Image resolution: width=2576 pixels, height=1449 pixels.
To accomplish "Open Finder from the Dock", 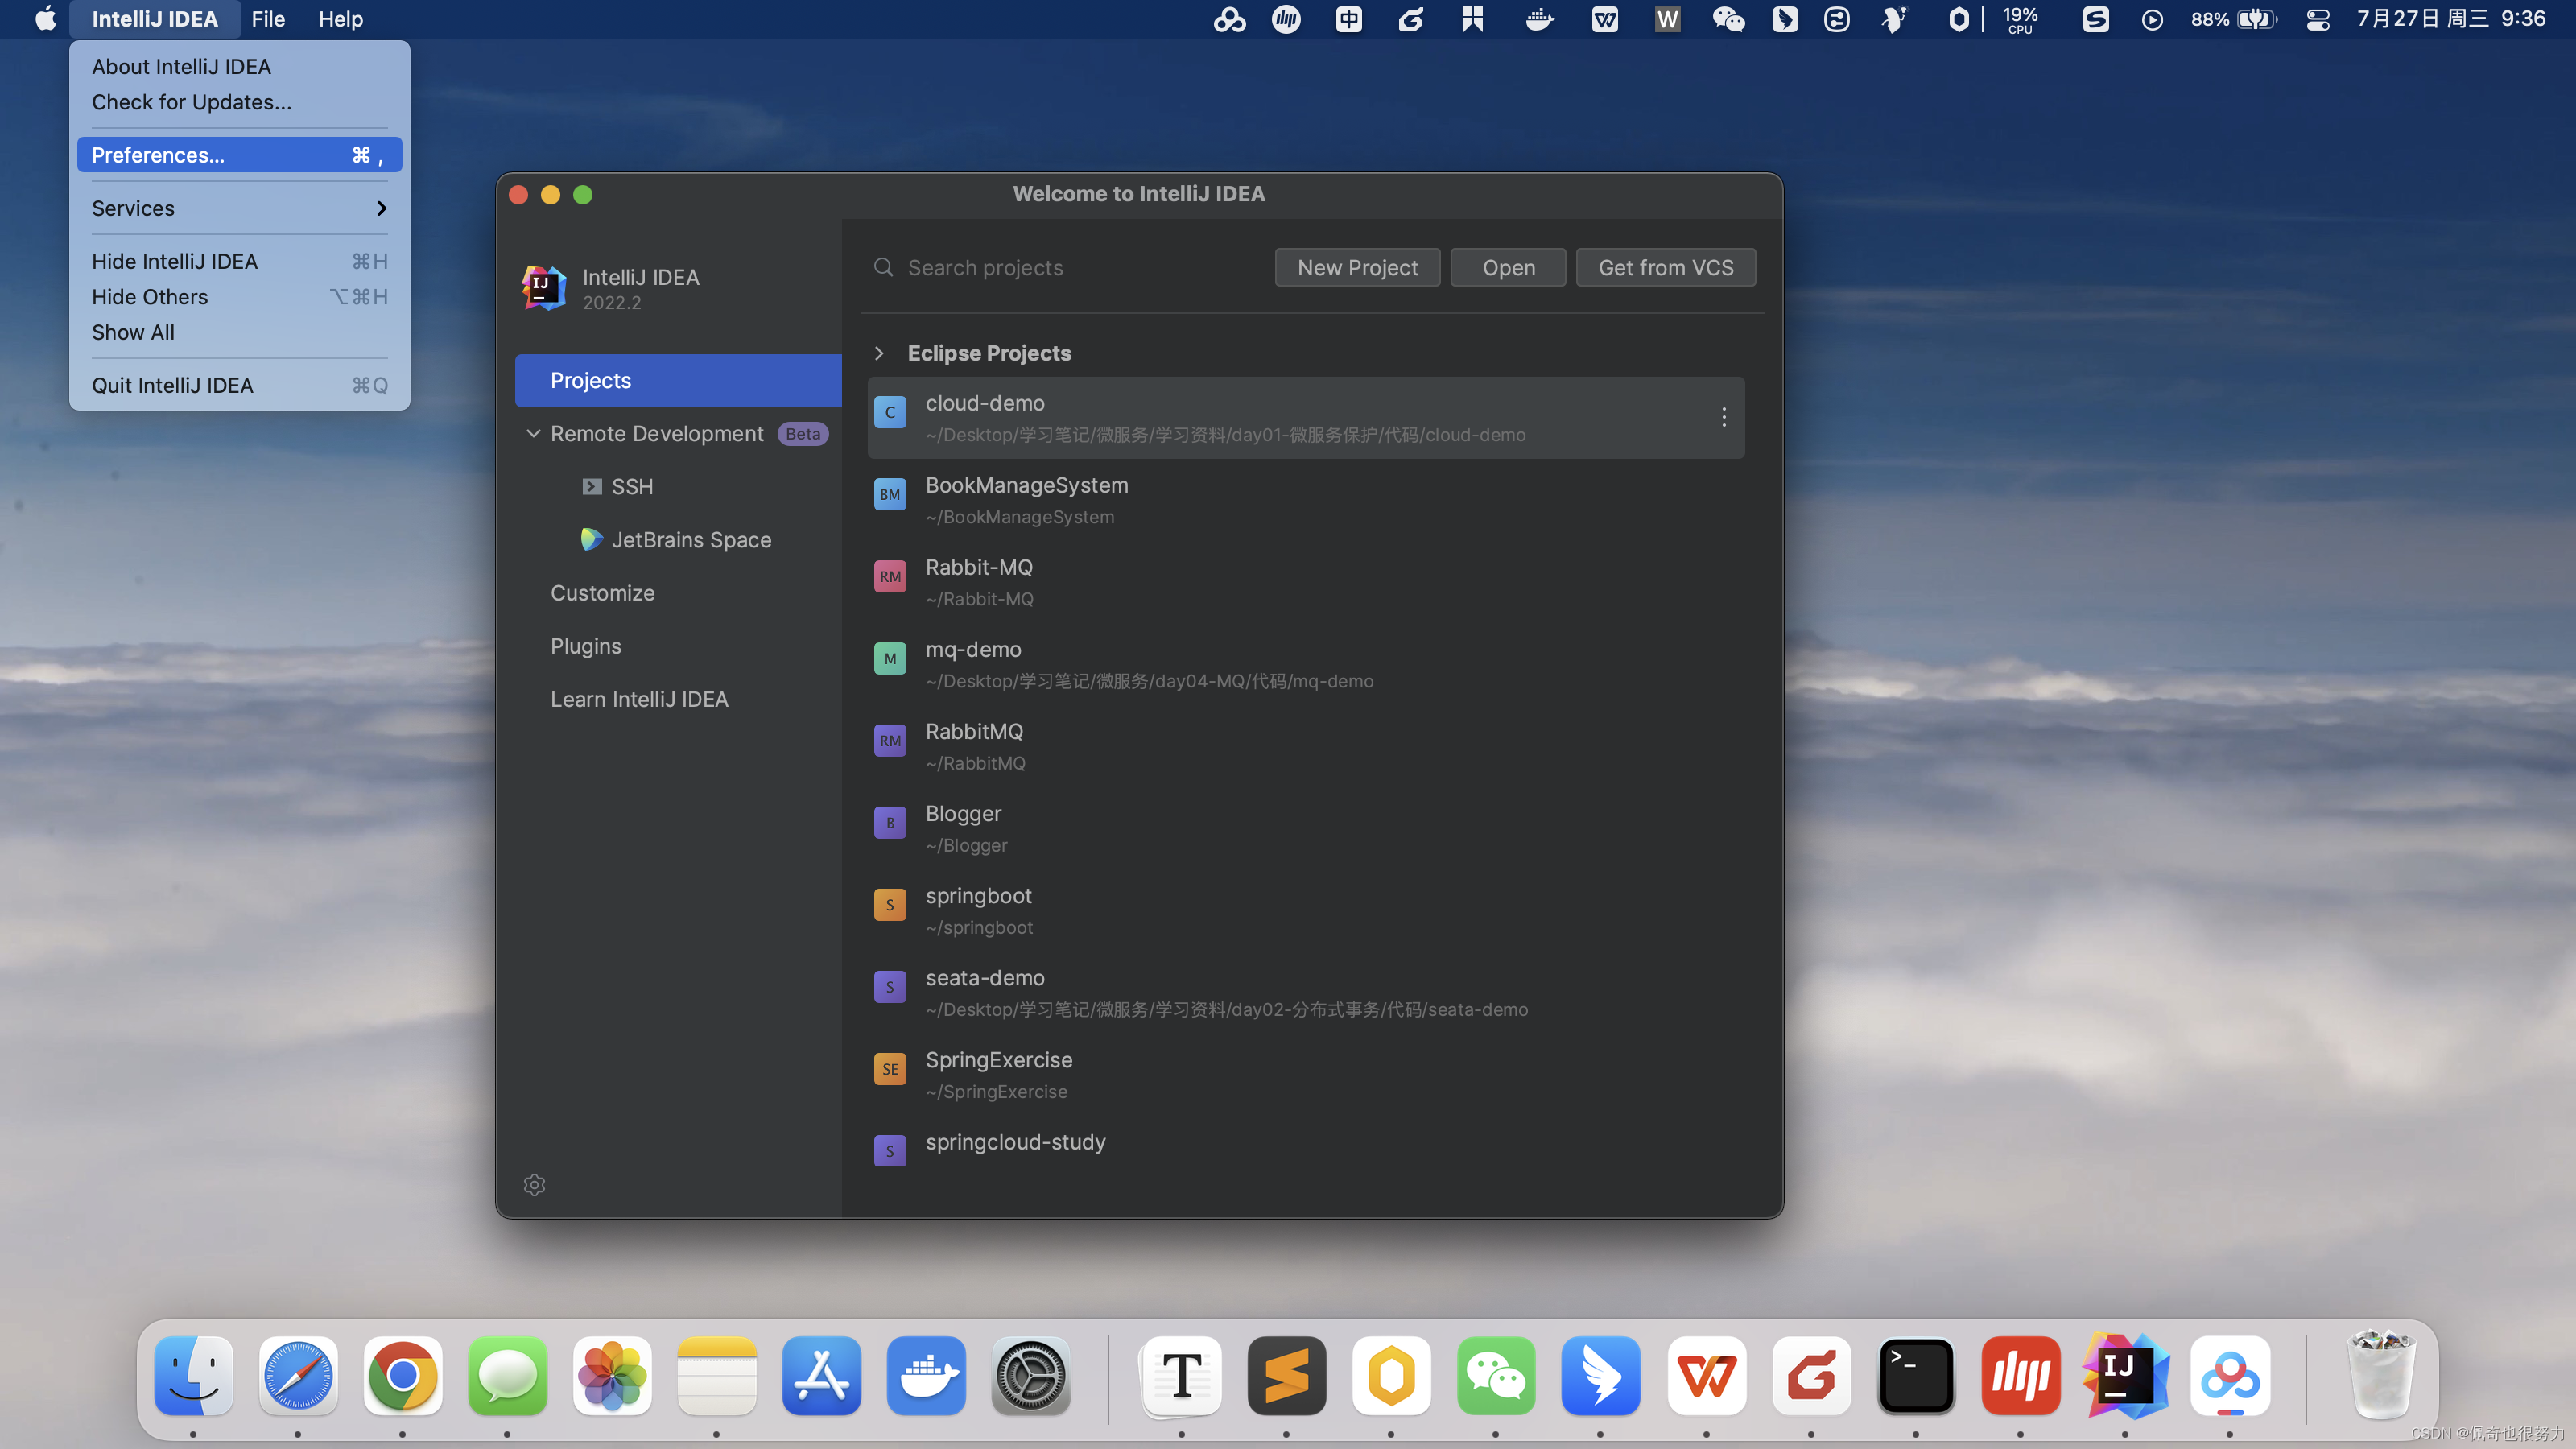I will click(x=193, y=1376).
